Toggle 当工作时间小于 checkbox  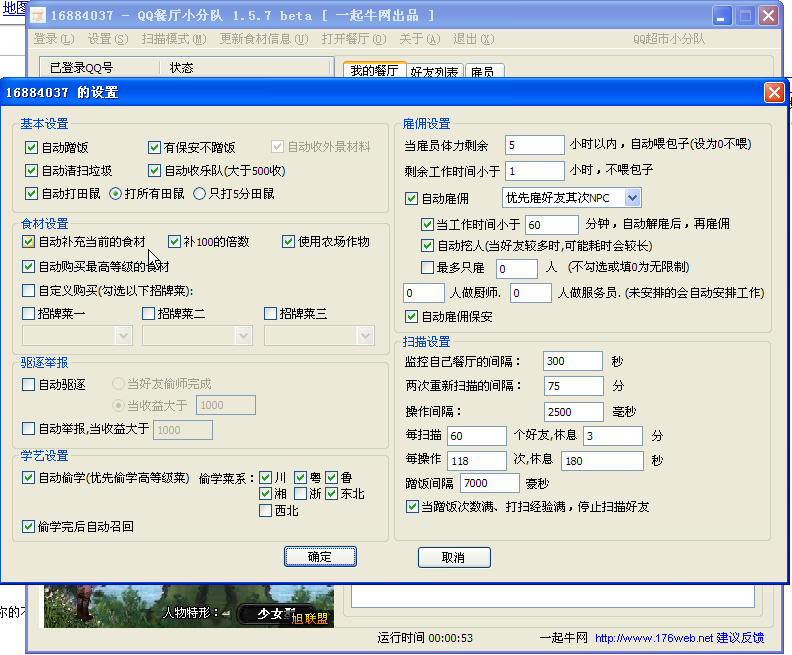[427, 224]
